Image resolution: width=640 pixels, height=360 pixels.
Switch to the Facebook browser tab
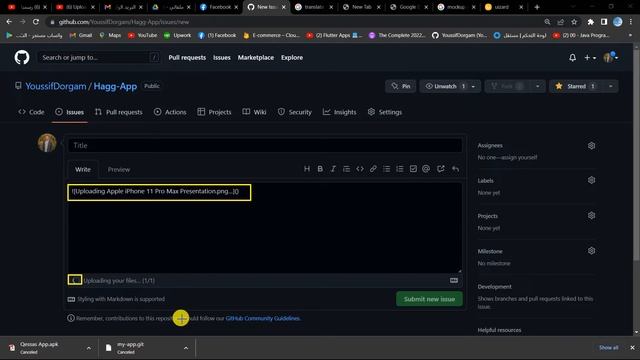(x=219, y=7)
